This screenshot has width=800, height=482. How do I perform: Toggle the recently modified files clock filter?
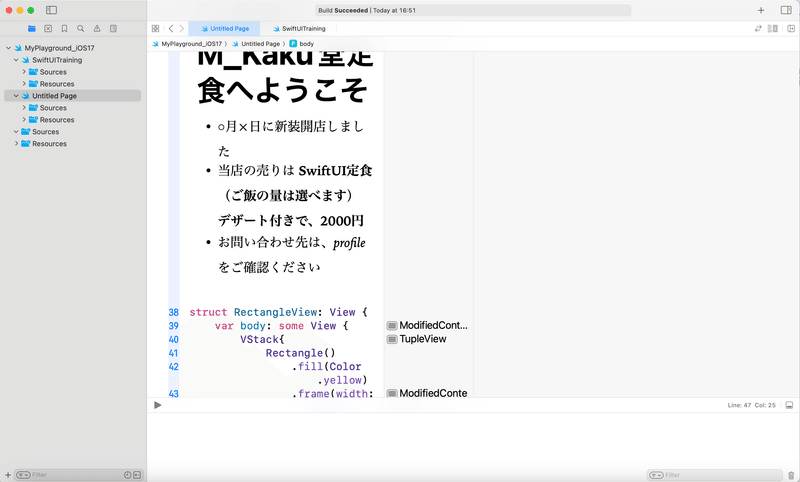[x=128, y=475]
